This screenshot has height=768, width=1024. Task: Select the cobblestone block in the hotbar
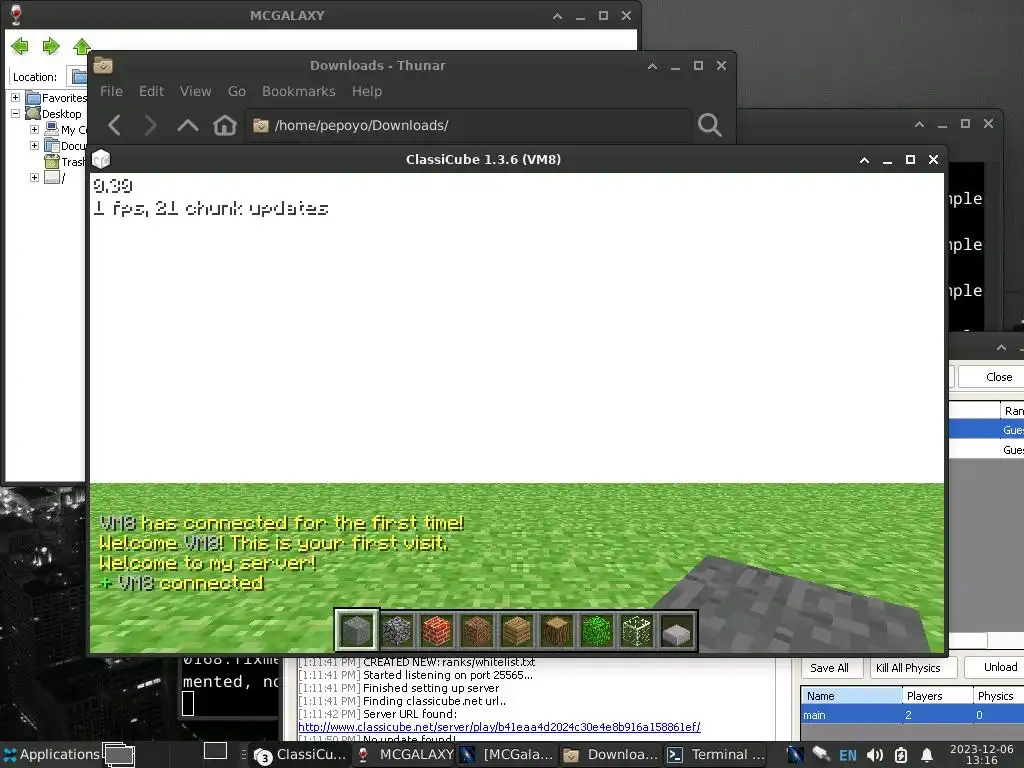point(396,631)
